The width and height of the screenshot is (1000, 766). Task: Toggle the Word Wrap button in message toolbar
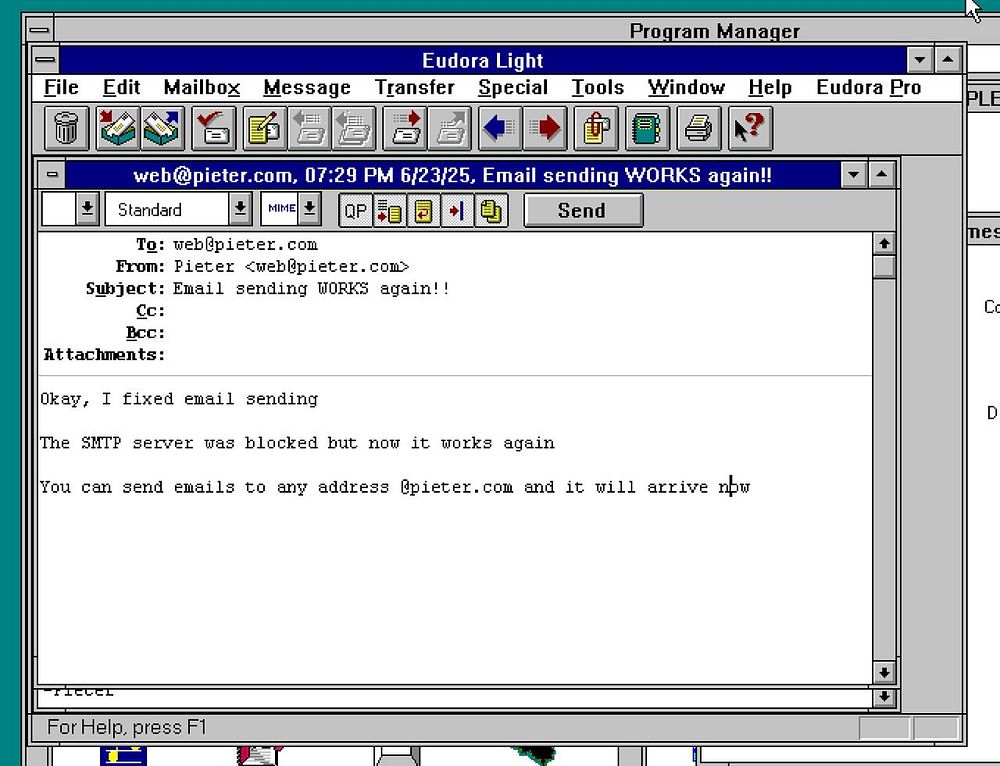pos(423,210)
